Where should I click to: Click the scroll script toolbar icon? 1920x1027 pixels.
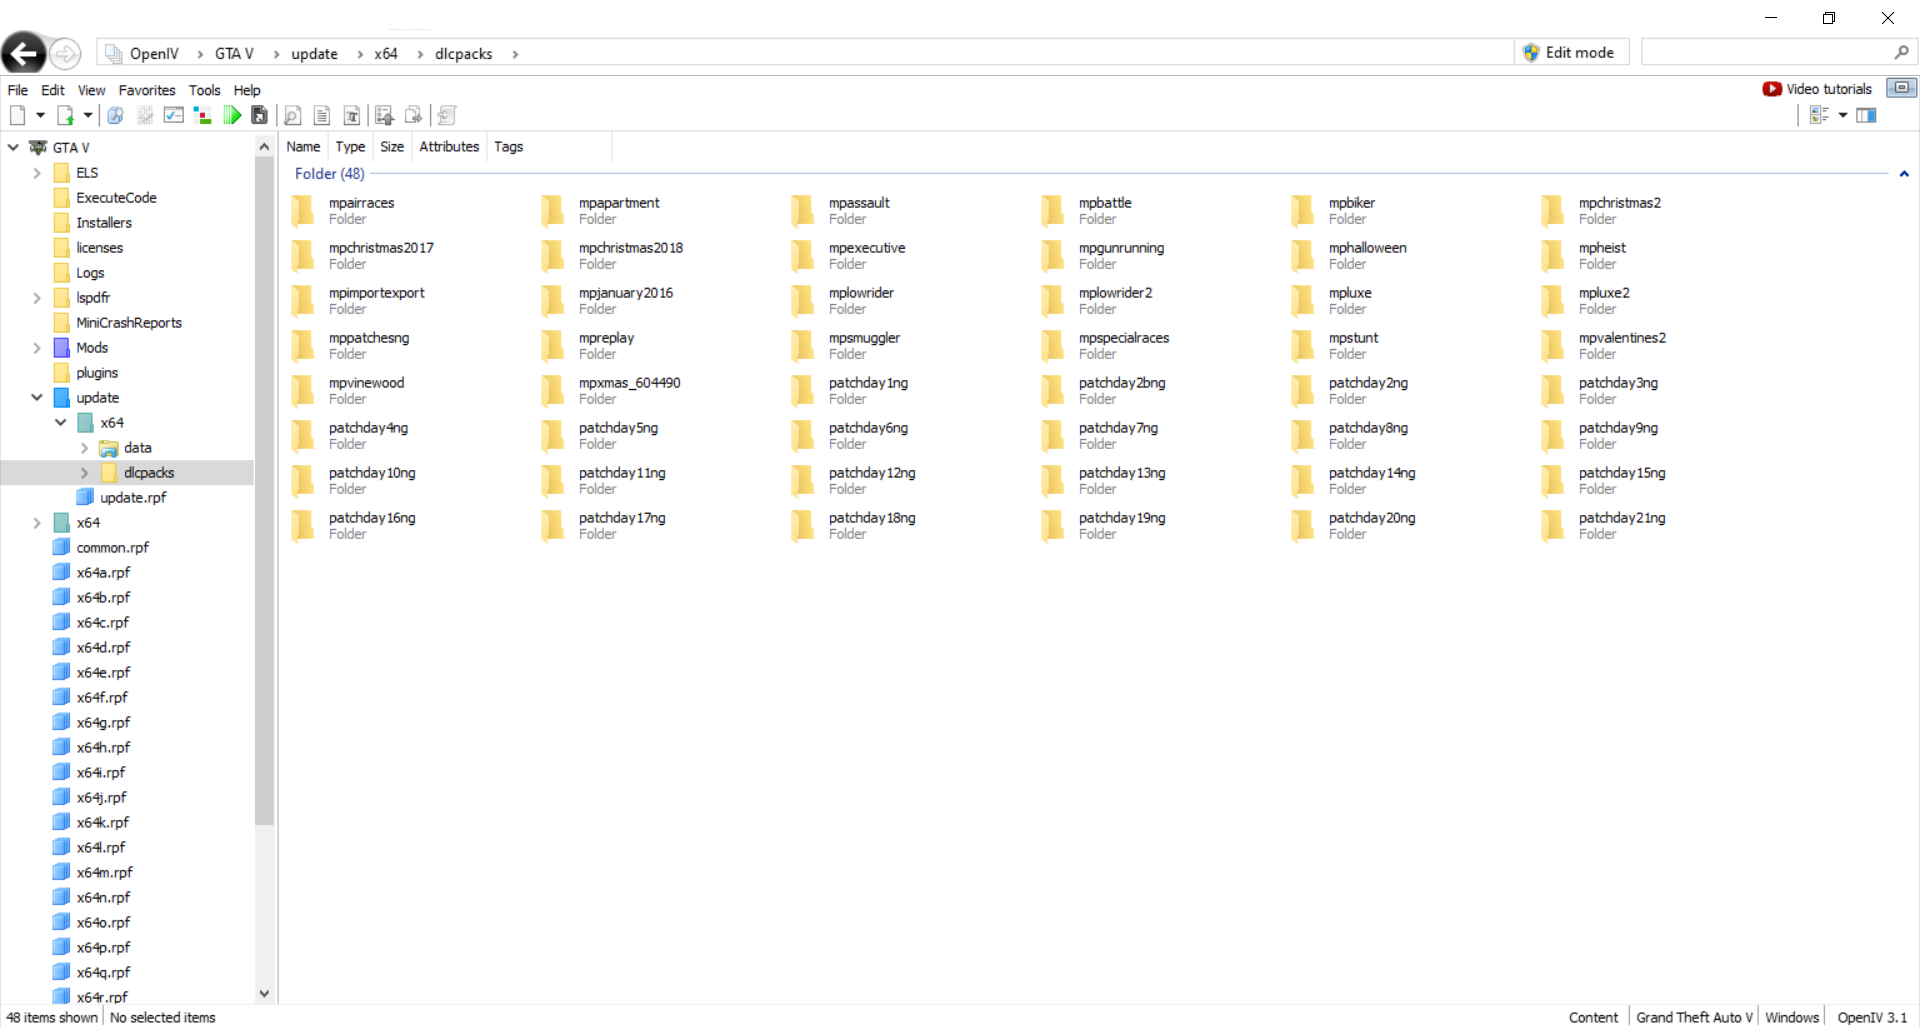tap(447, 116)
